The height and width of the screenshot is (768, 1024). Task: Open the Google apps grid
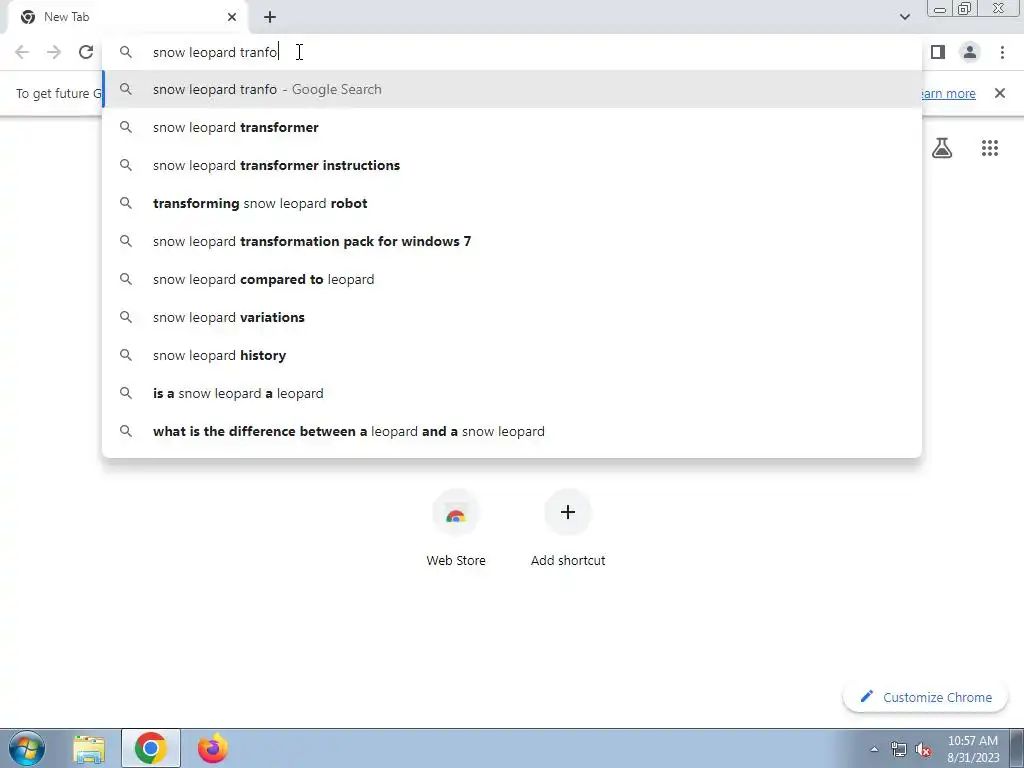pyautogui.click(x=990, y=148)
